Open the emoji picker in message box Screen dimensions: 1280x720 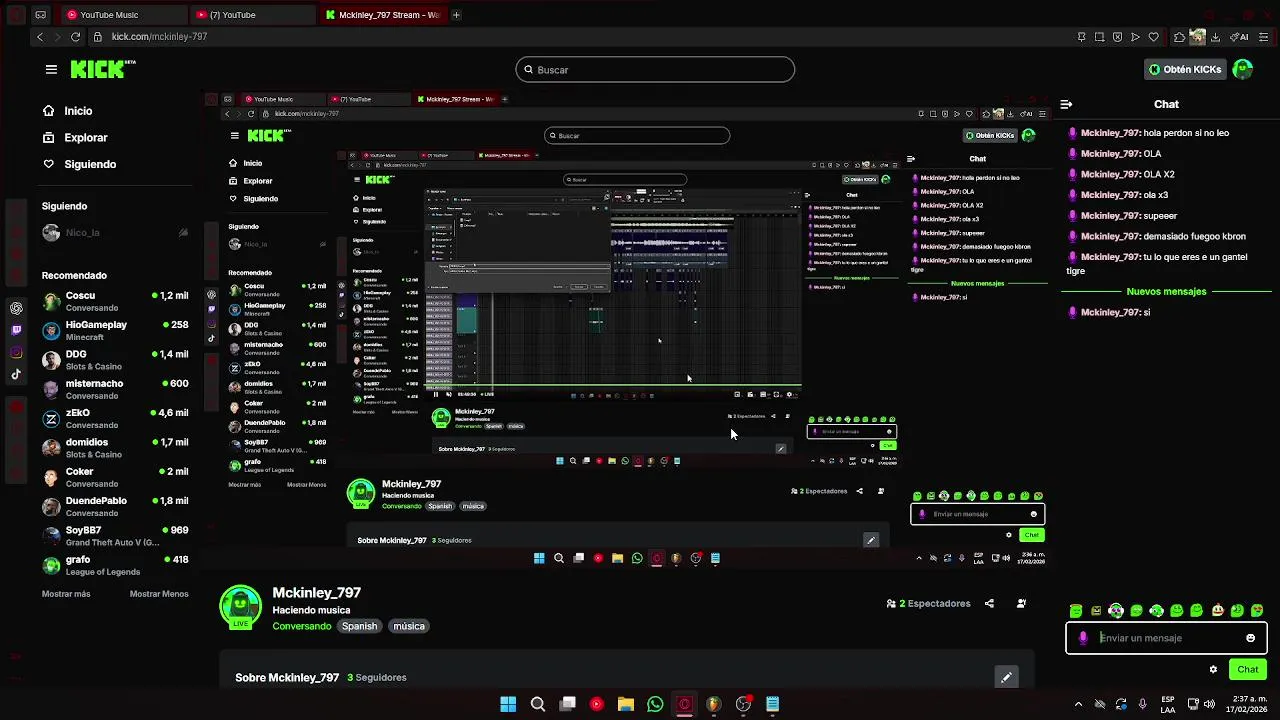[x=1250, y=638]
